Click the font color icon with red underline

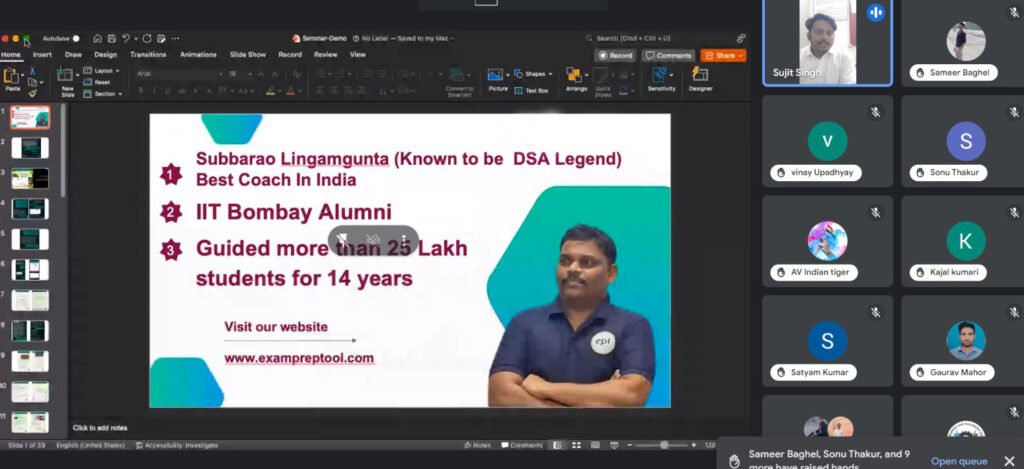pos(291,91)
